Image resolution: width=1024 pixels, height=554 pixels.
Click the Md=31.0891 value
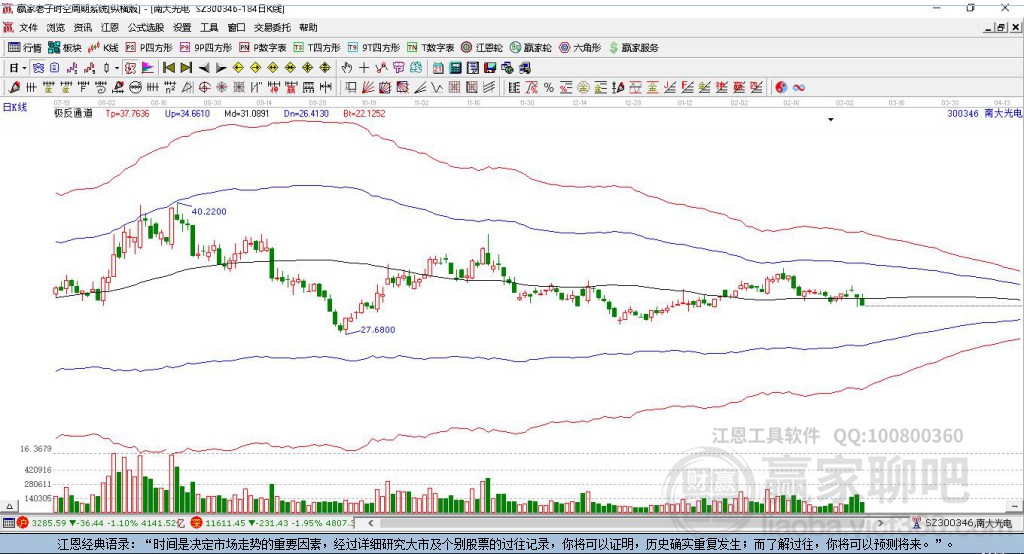(x=246, y=113)
